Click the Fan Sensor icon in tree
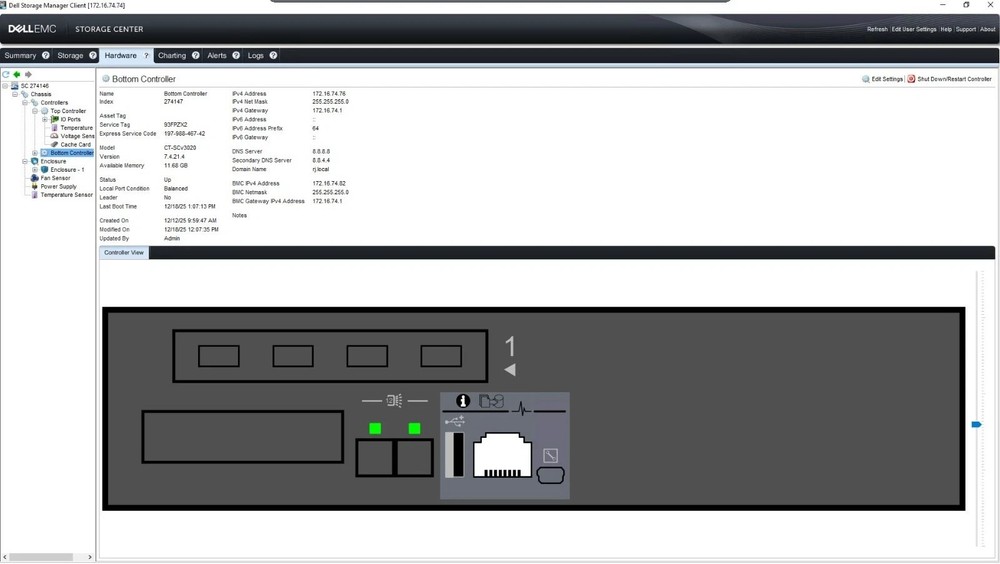The image size is (1000, 564). 34,178
